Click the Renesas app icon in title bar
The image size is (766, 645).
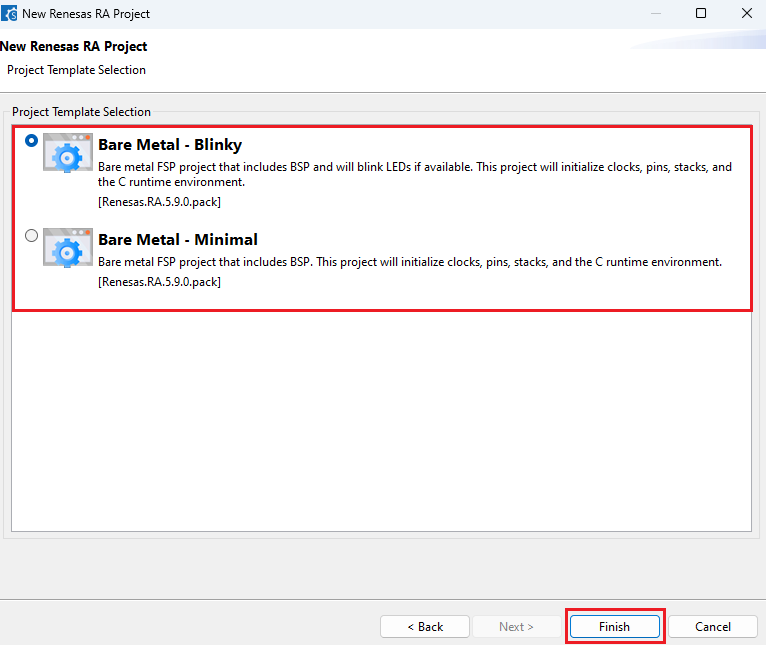[x=9, y=14]
